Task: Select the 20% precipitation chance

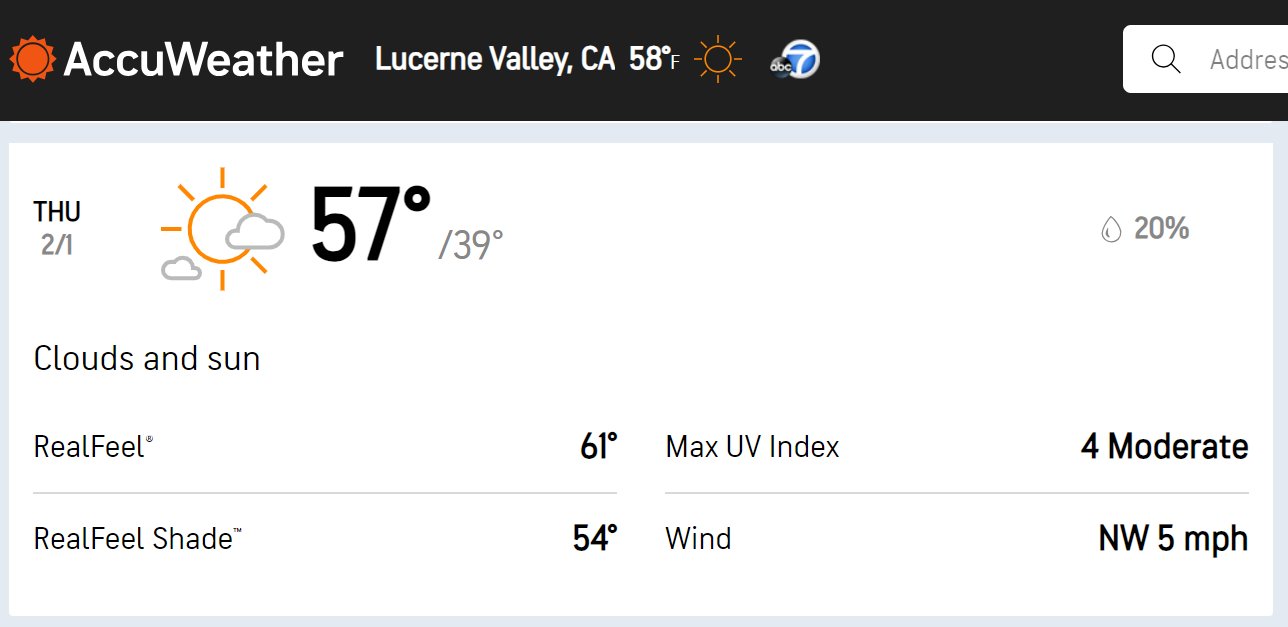Action: pyautogui.click(x=1161, y=229)
